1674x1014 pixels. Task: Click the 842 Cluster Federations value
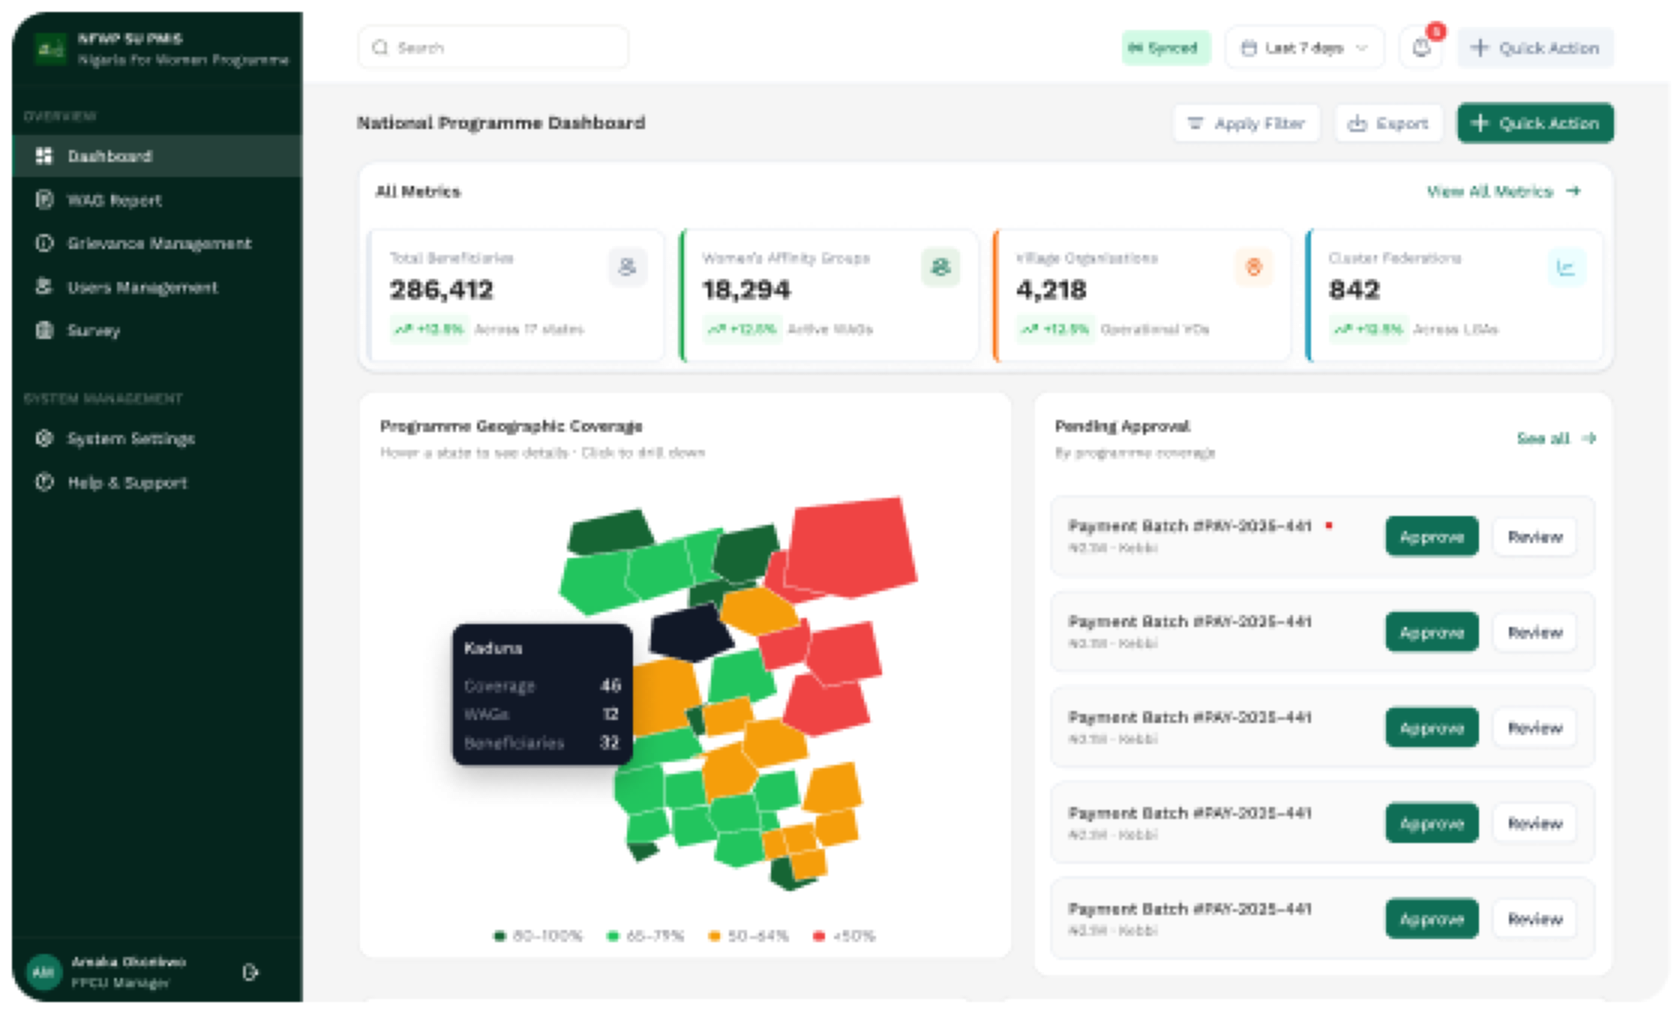tap(1354, 290)
